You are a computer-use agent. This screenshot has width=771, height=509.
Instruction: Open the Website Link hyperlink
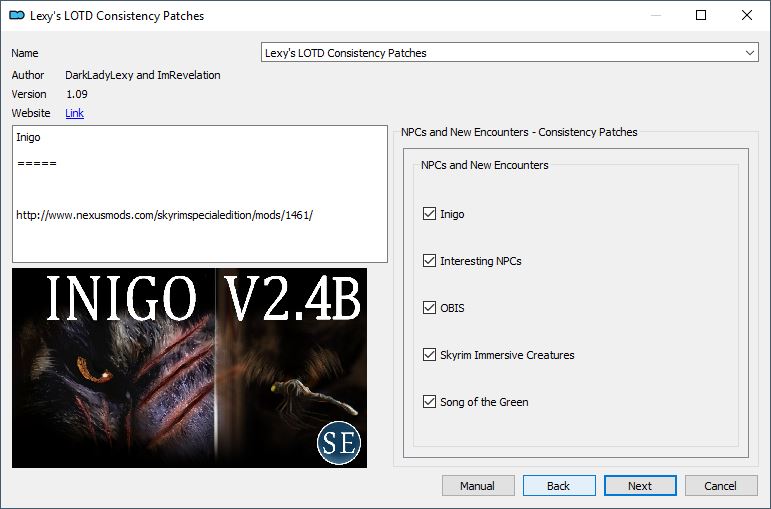coord(74,113)
